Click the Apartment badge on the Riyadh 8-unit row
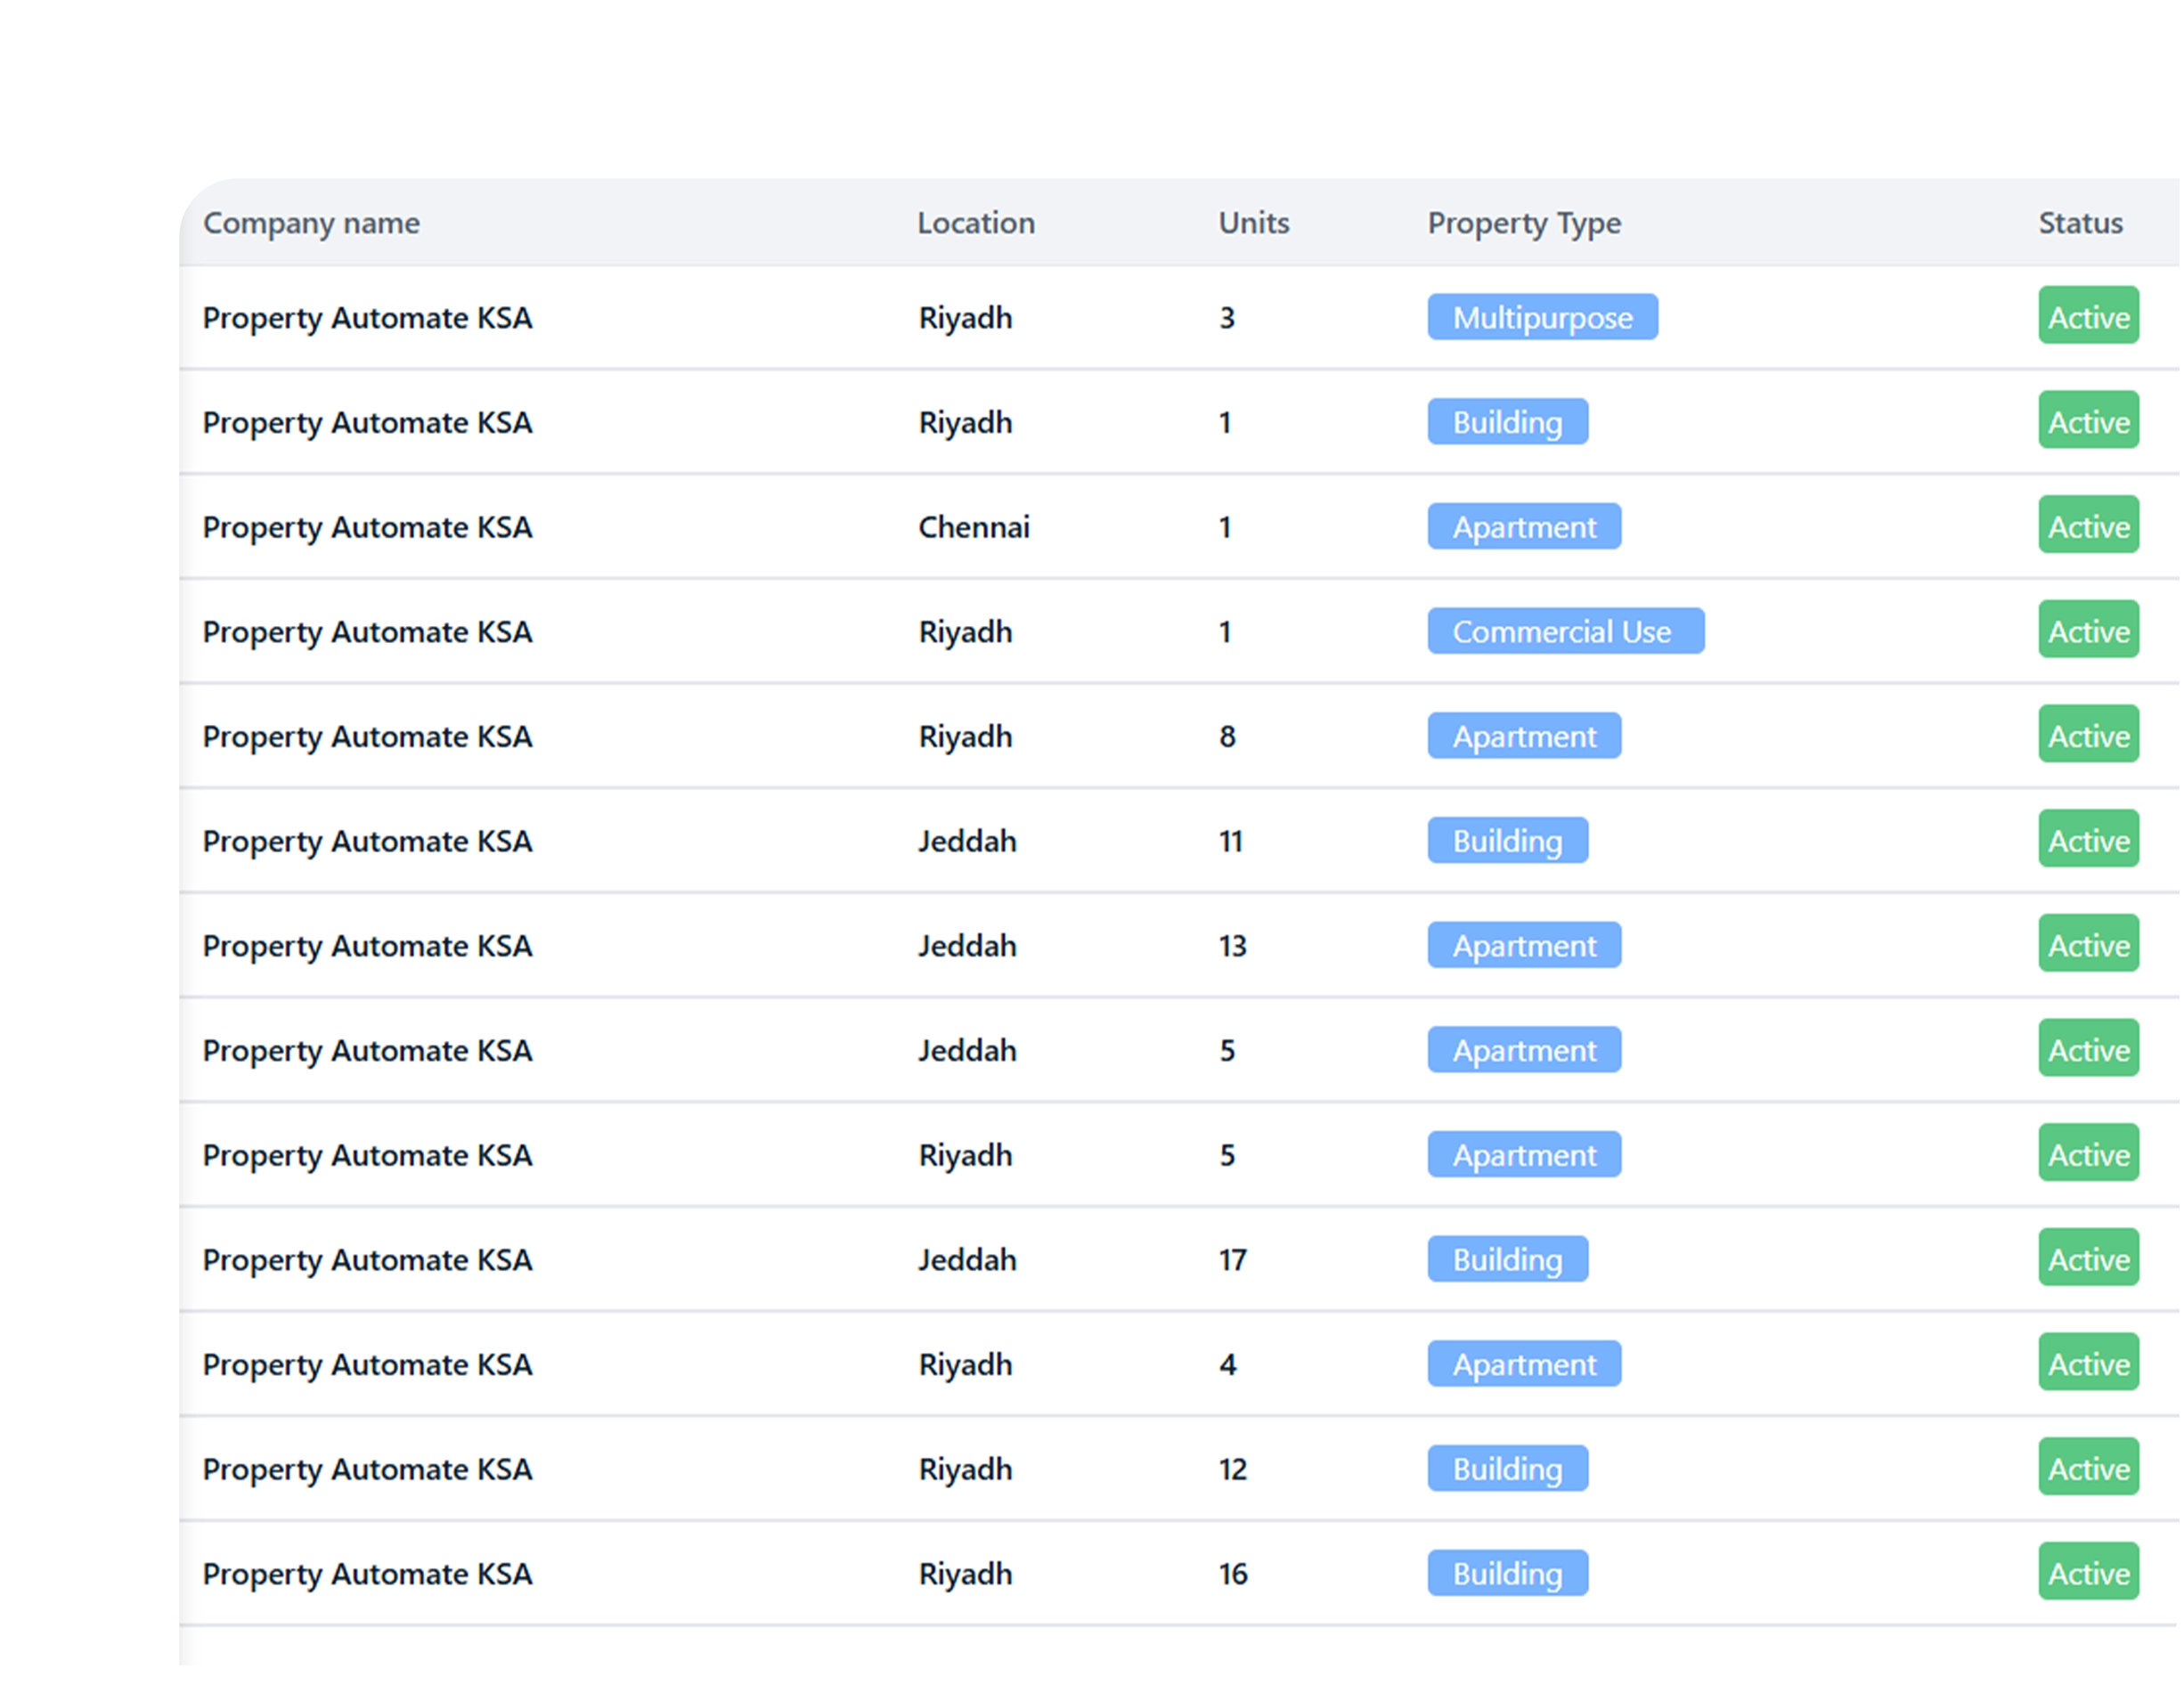This screenshot has width=2184, height=1685. (x=1523, y=735)
